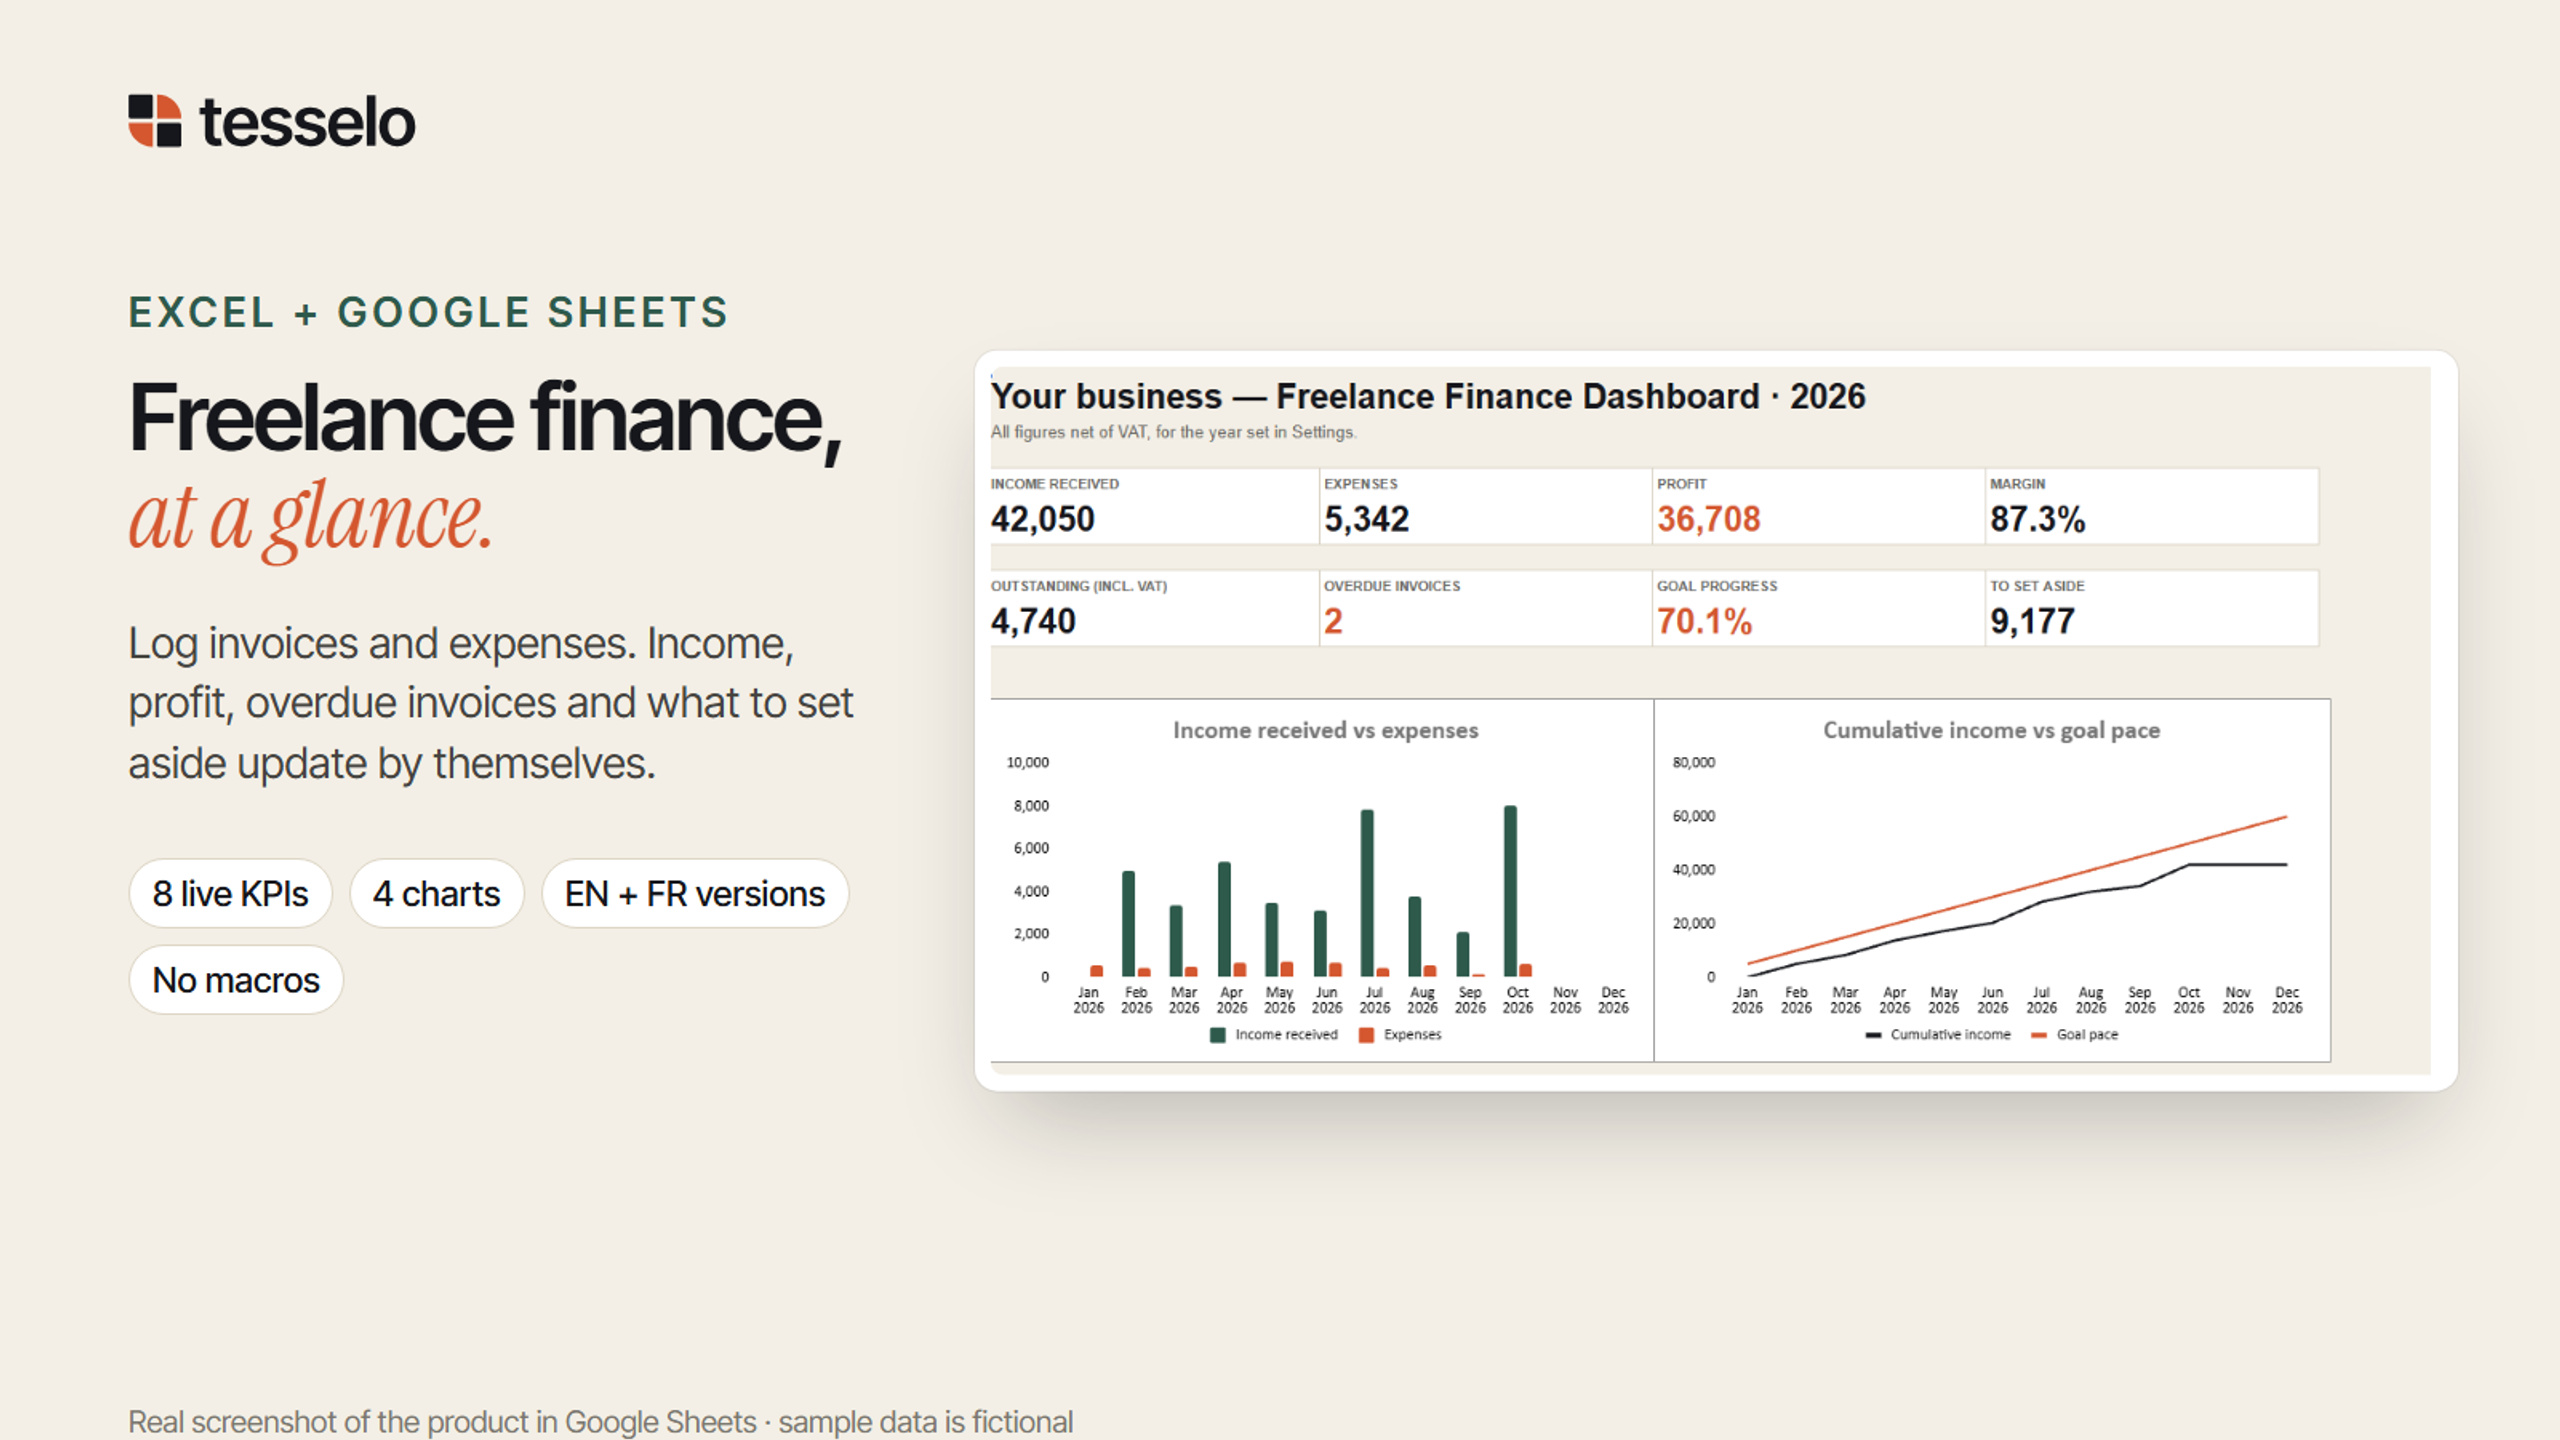
Task: Click the Profit value 36,708
Action: click(1708, 519)
